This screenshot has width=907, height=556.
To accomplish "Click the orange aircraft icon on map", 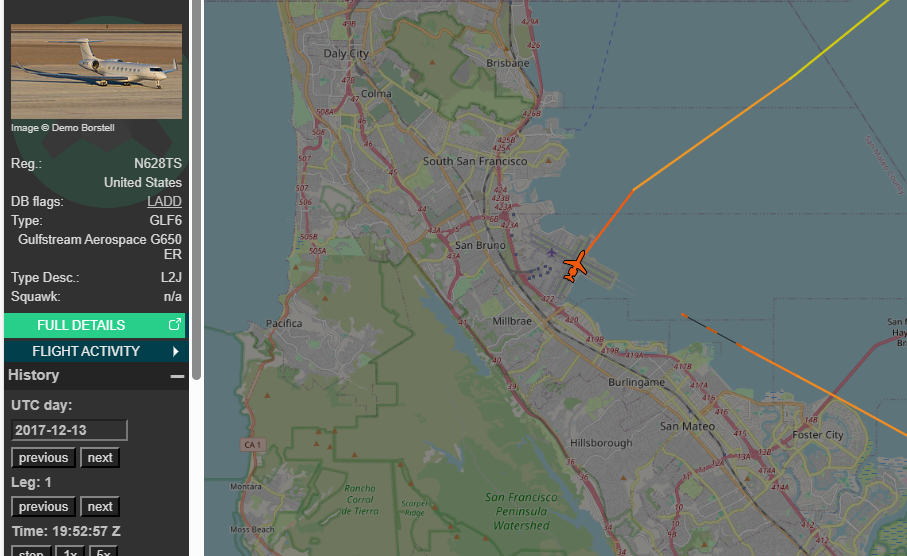I will 574,267.
